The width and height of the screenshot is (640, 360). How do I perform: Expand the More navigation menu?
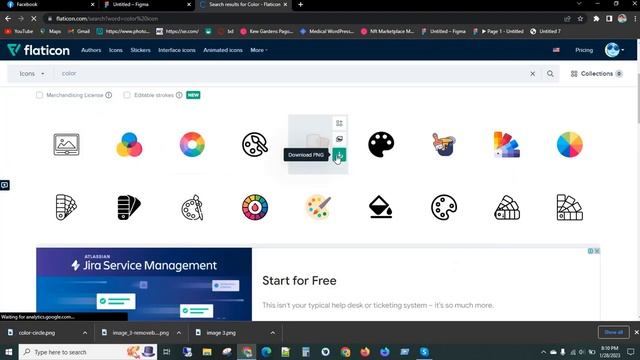259,50
